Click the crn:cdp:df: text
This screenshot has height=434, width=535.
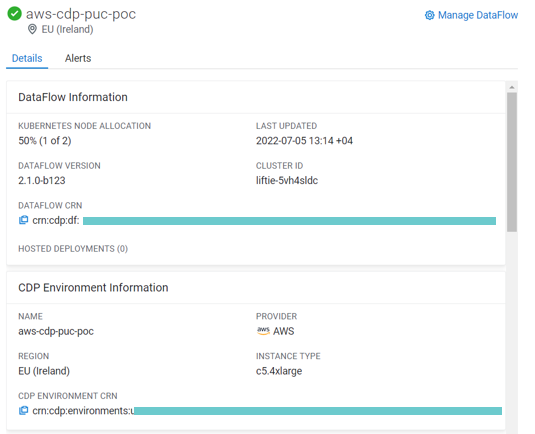[x=56, y=220]
